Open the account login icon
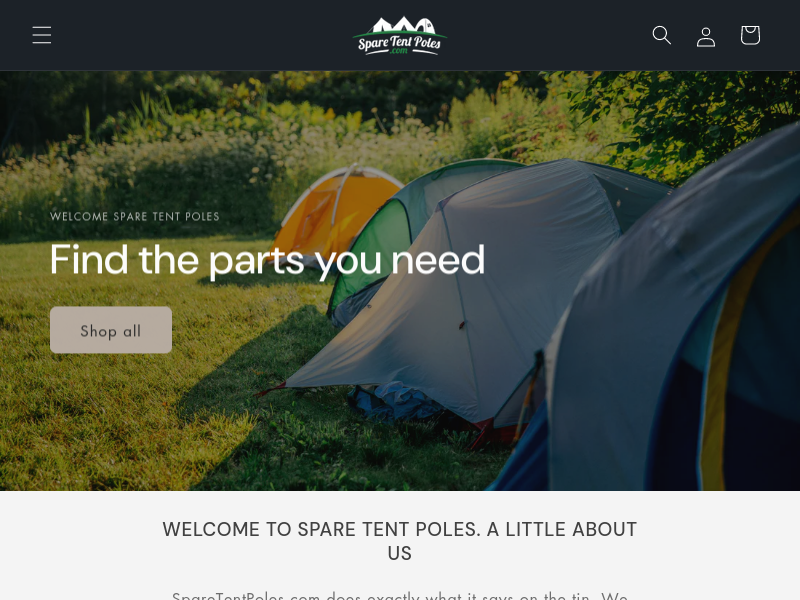 pos(706,36)
